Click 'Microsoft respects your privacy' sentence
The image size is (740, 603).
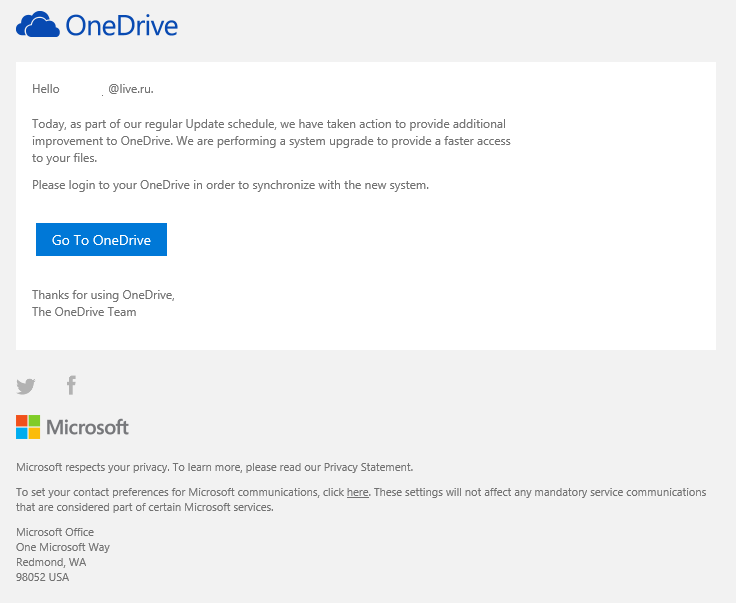pyautogui.click(x=215, y=467)
